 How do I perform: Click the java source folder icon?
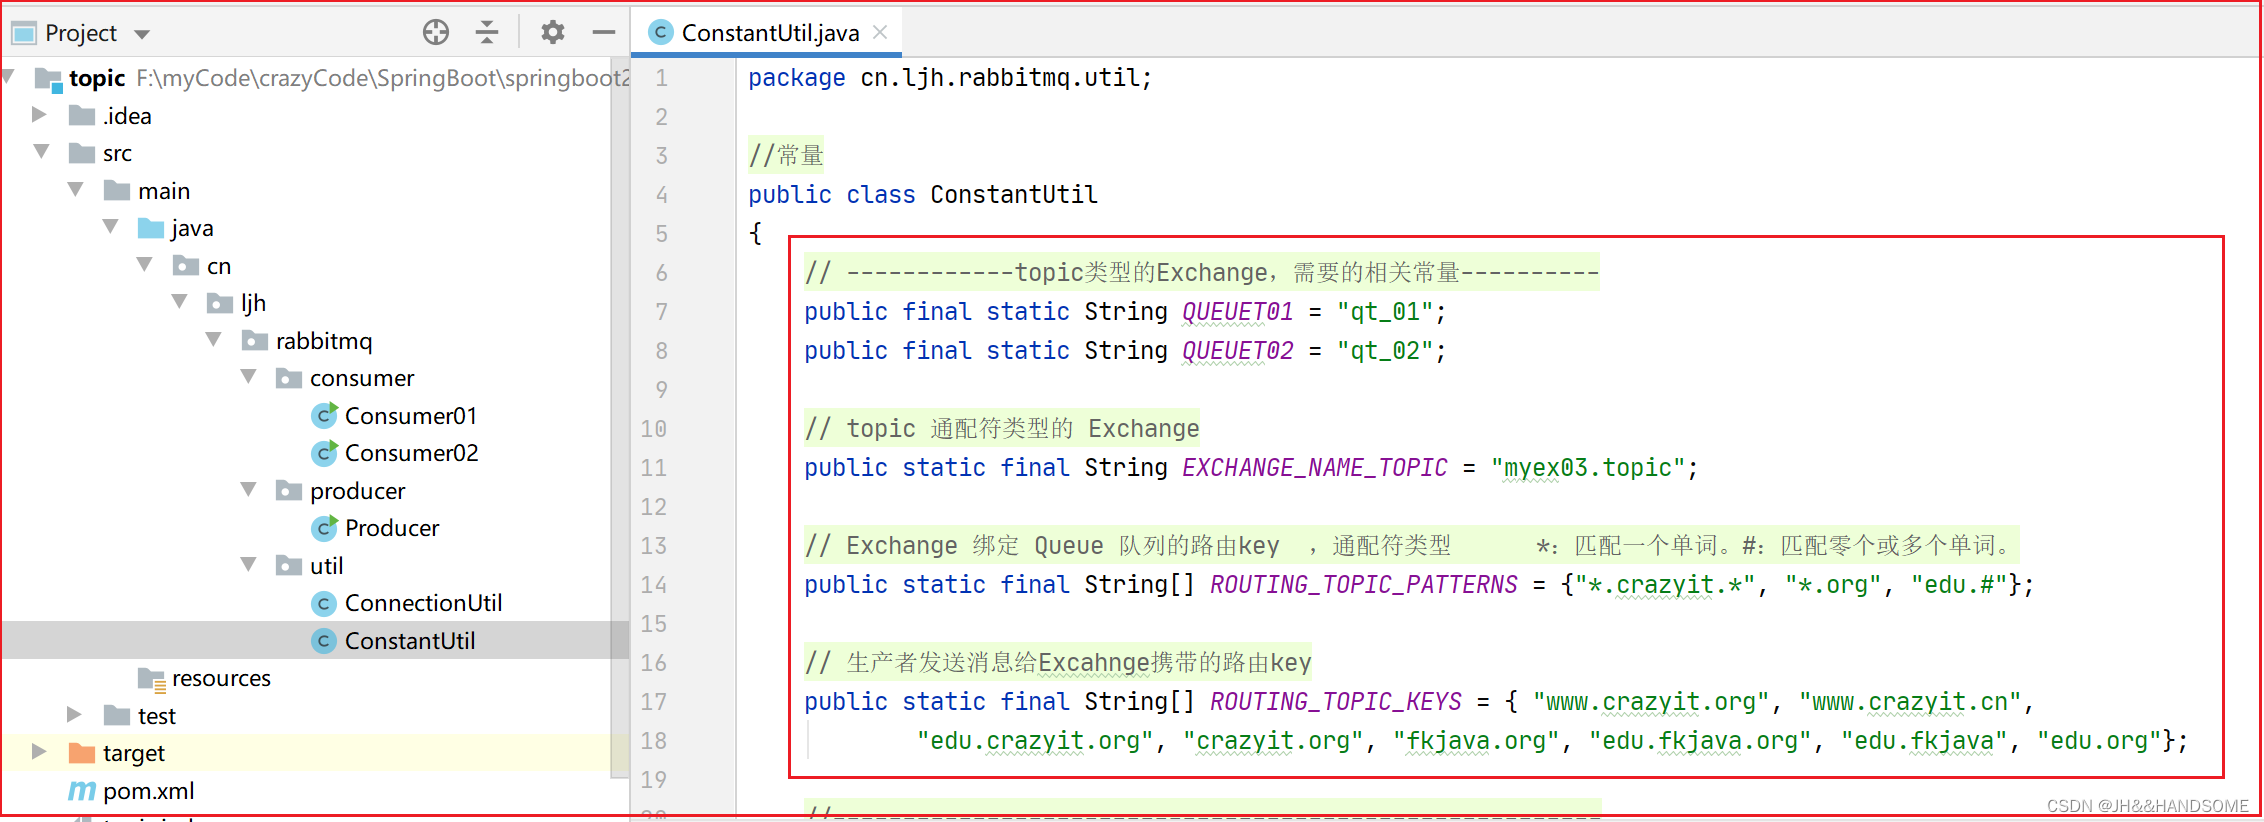pos(151,227)
